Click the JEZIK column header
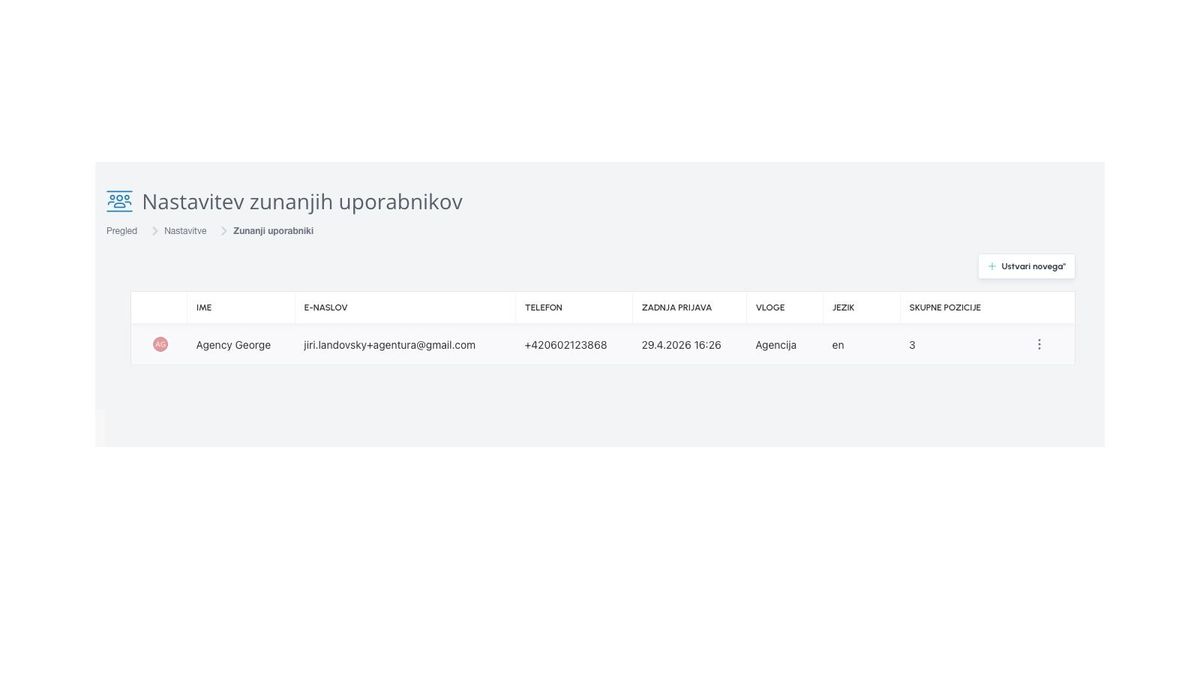 click(x=843, y=308)
